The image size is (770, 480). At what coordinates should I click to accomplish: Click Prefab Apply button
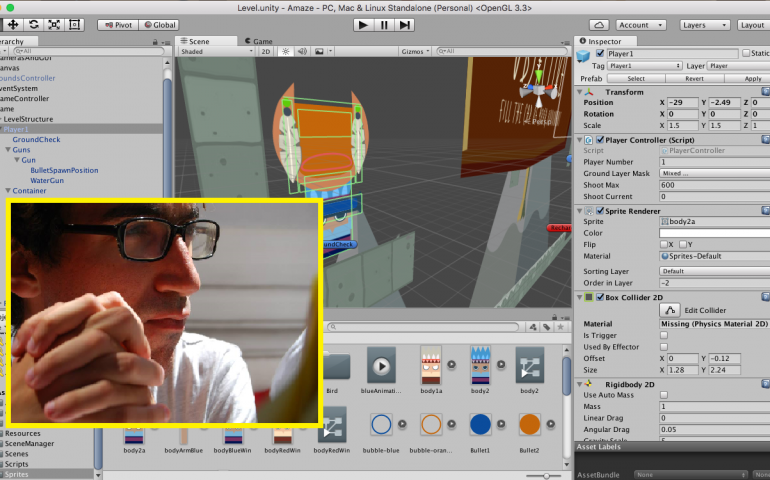point(747,79)
